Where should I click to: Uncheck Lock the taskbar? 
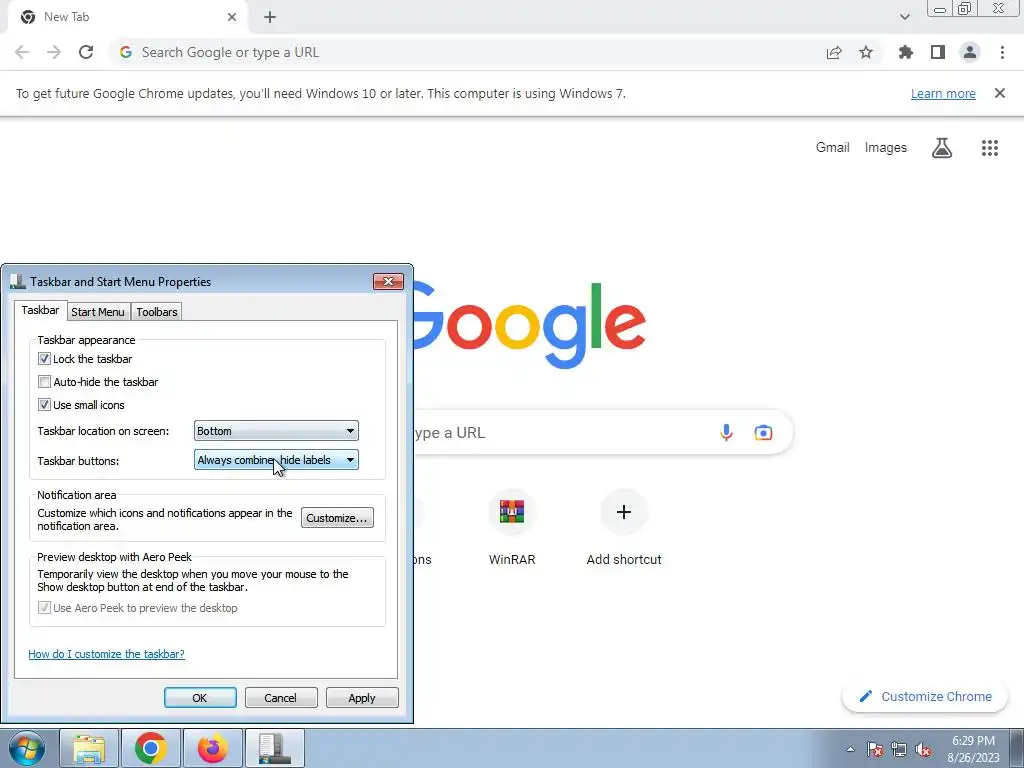[x=44, y=359]
